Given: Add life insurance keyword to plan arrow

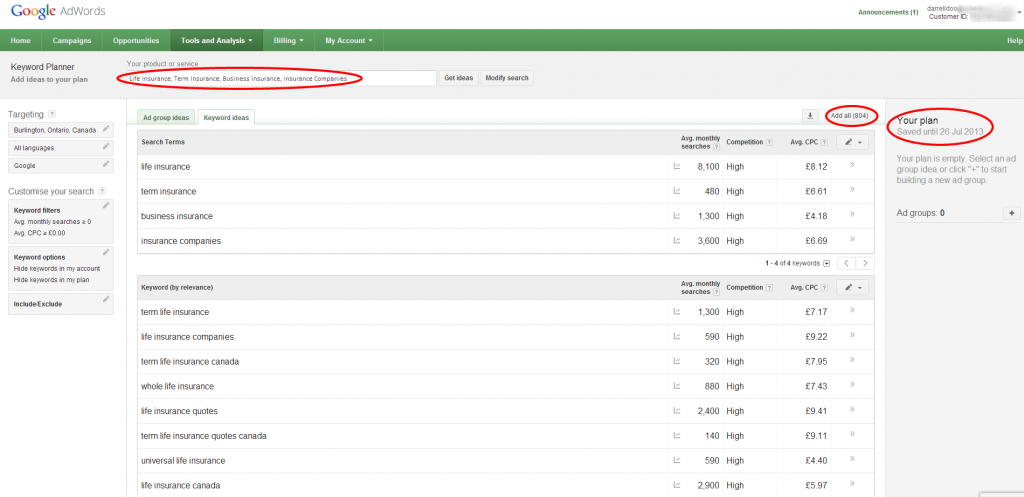Looking at the screenshot, I should coord(852,166).
